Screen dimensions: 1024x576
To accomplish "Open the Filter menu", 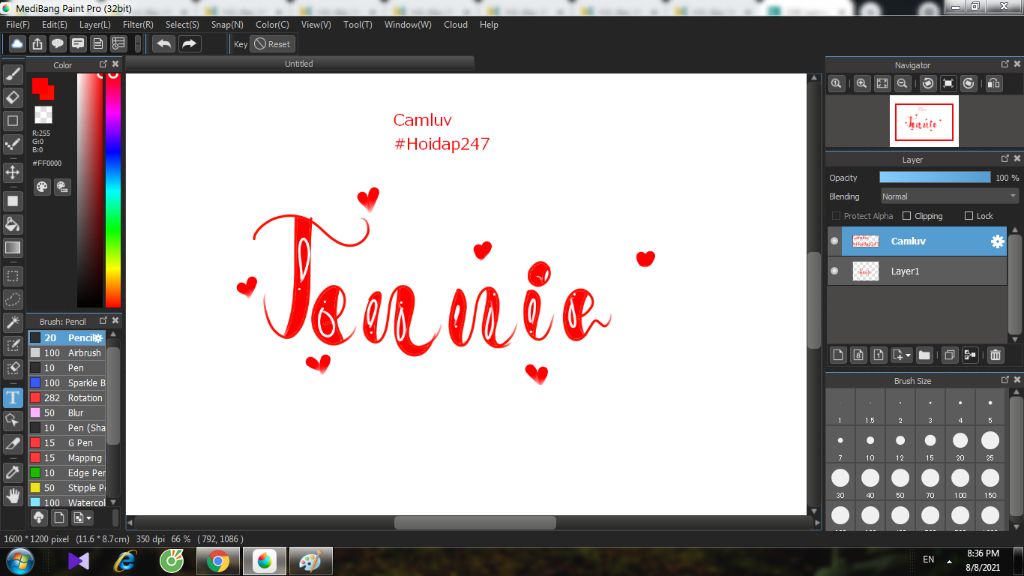I will [x=138, y=25].
